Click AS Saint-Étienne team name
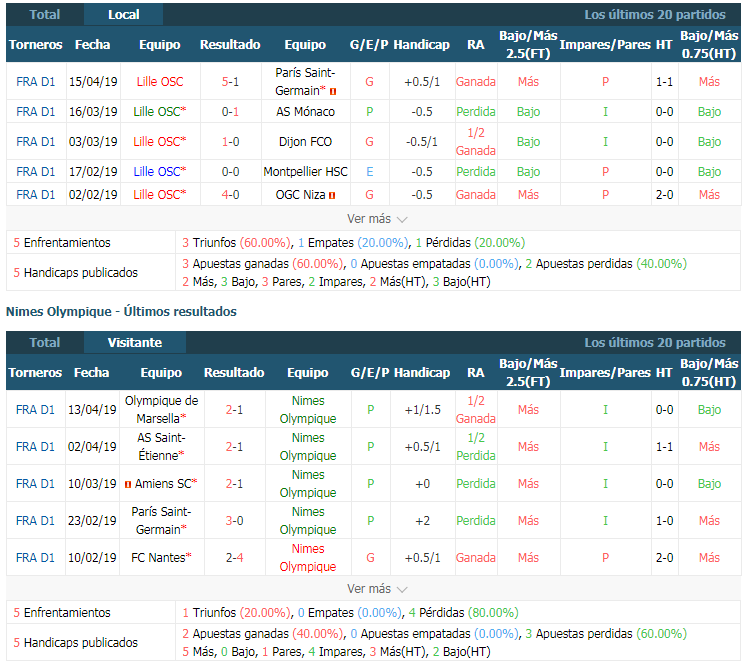This screenshot has height=661, width=749. click(x=160, y=447)
